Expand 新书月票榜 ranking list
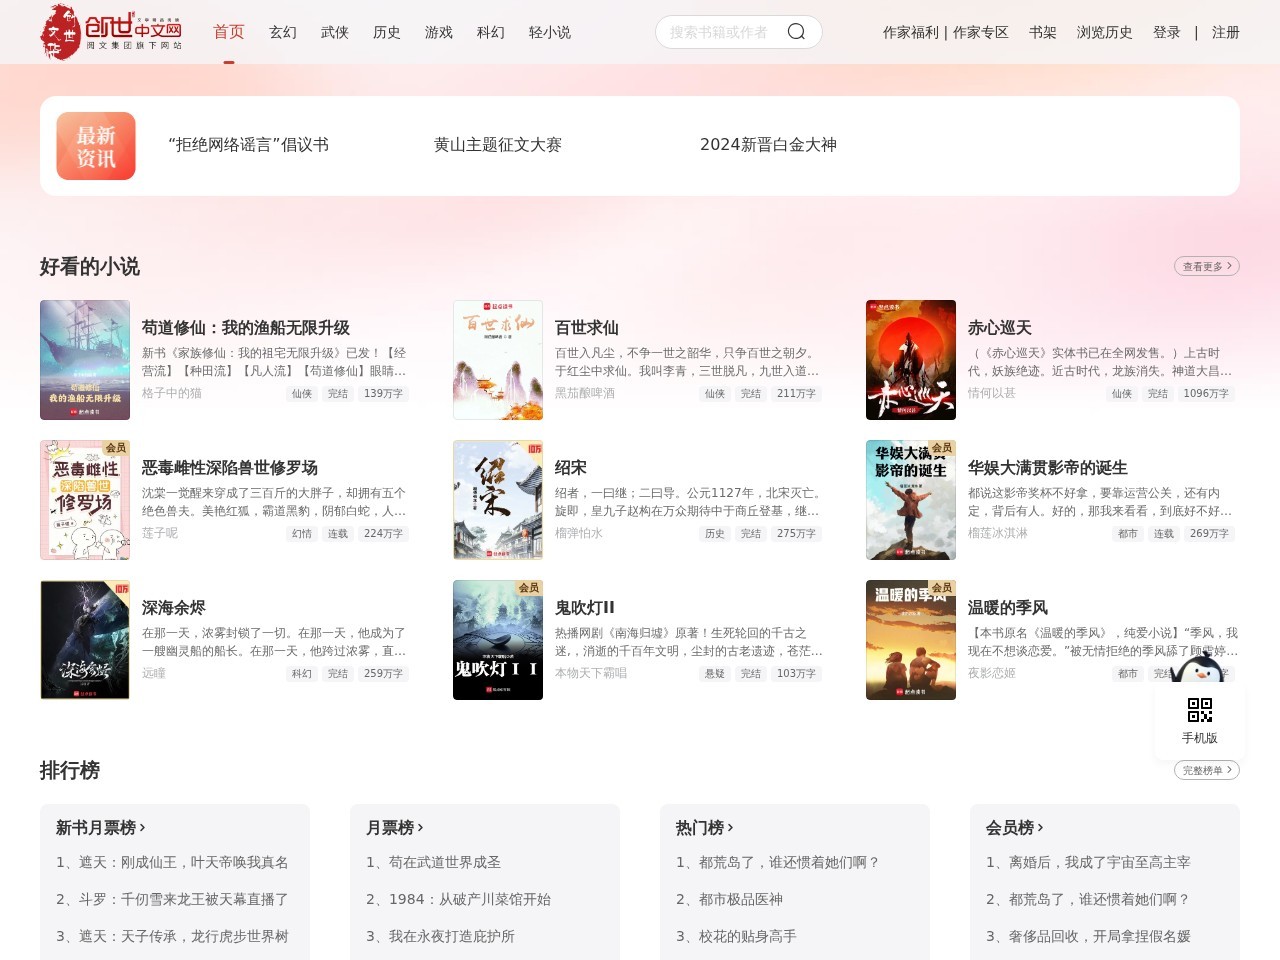The width and height of the screenshot is (1280, 960). tap(100, 828)
